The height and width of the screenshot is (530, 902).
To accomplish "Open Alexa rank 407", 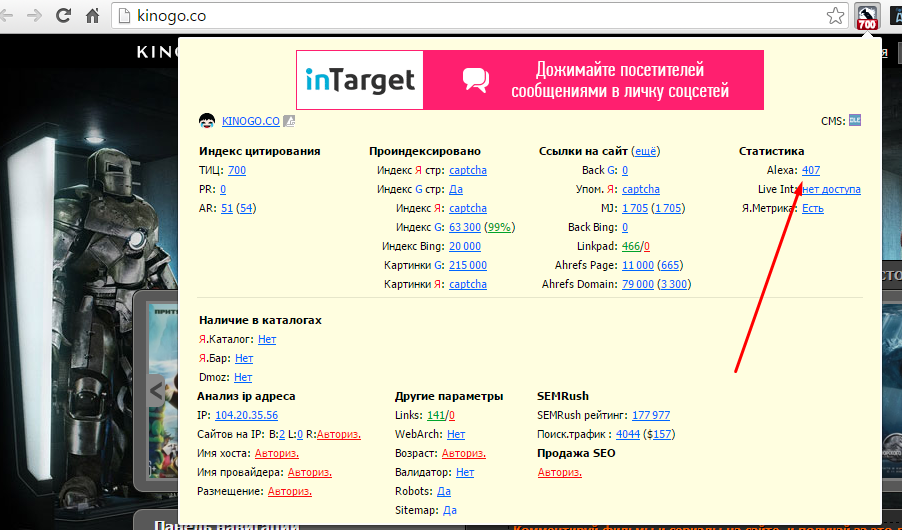I will click(x=811, y=170).
